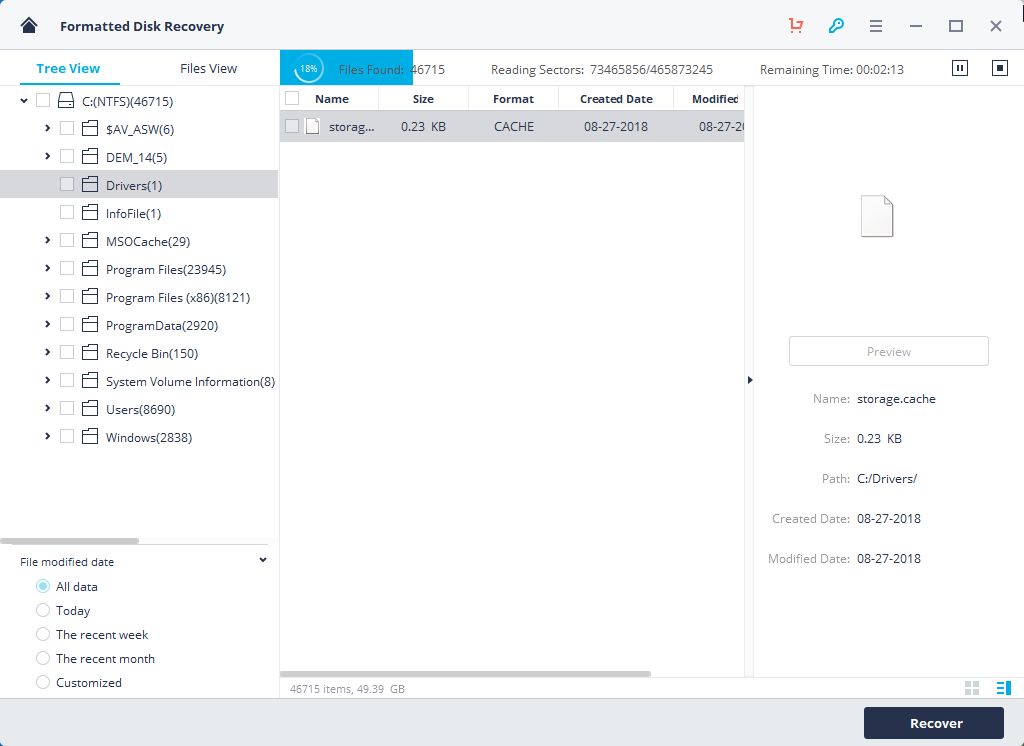Click the Recover button

point(933,723)
